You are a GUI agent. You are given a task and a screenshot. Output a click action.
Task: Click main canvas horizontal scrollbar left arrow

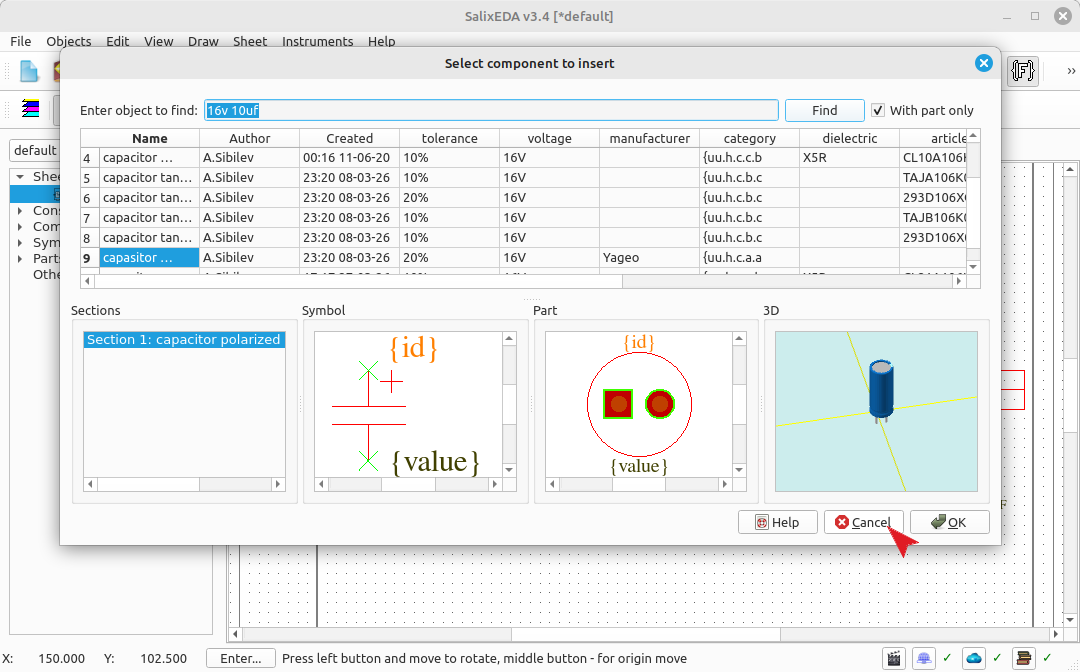(x=236, y=634)
